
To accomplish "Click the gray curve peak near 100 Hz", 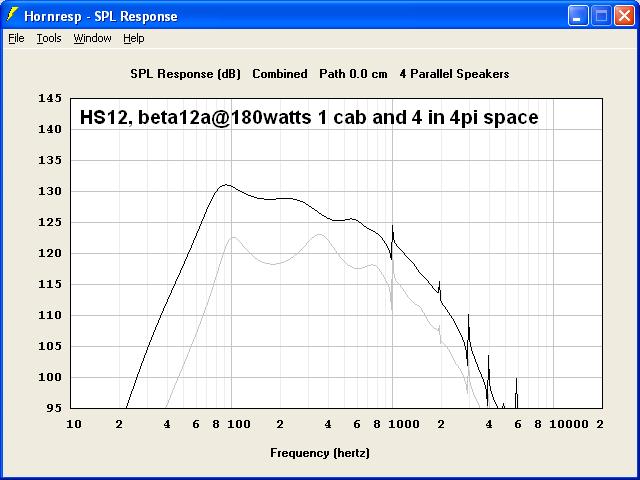I will tap(233, 237).
